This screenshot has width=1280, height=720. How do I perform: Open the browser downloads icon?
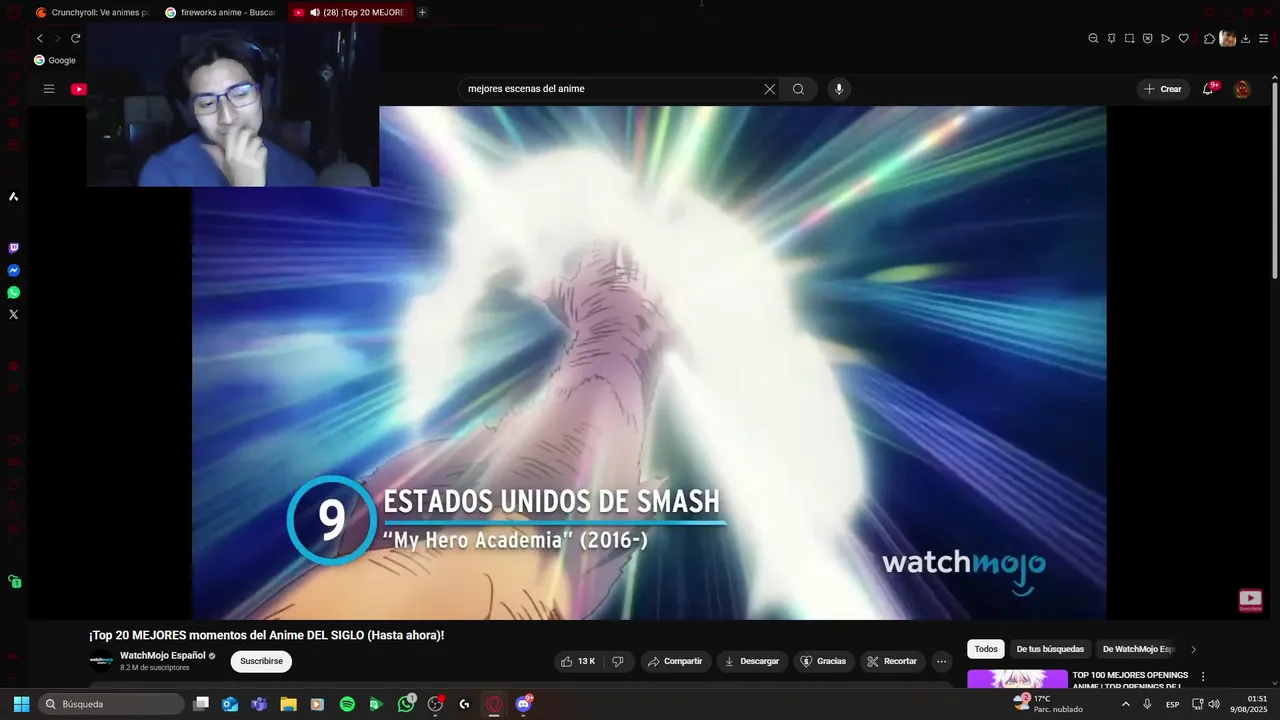tap(1245, 38)
